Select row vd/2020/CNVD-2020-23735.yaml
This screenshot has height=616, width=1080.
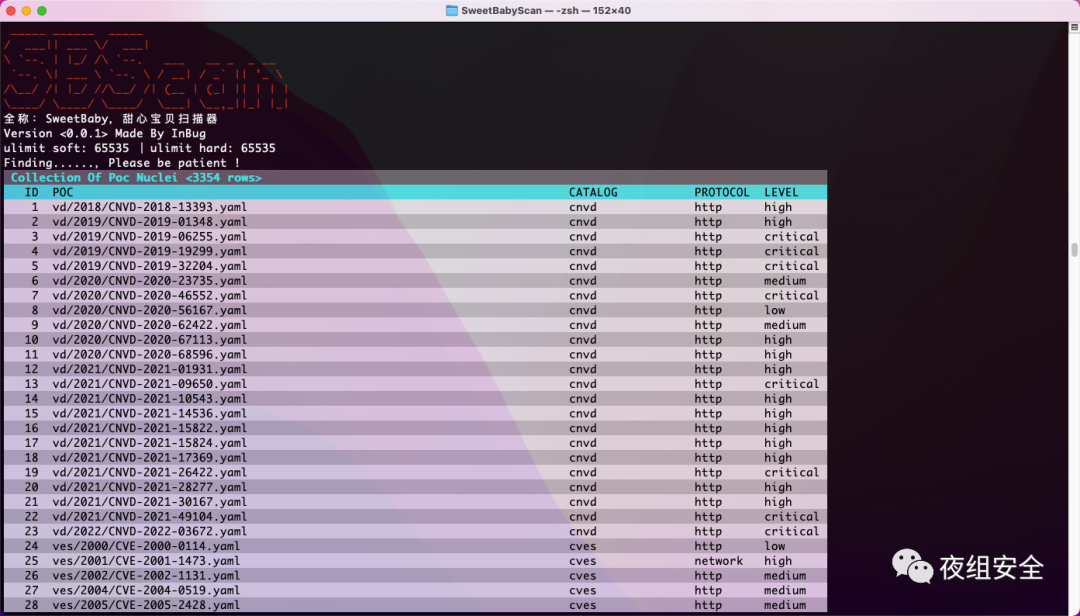point(415,280)
